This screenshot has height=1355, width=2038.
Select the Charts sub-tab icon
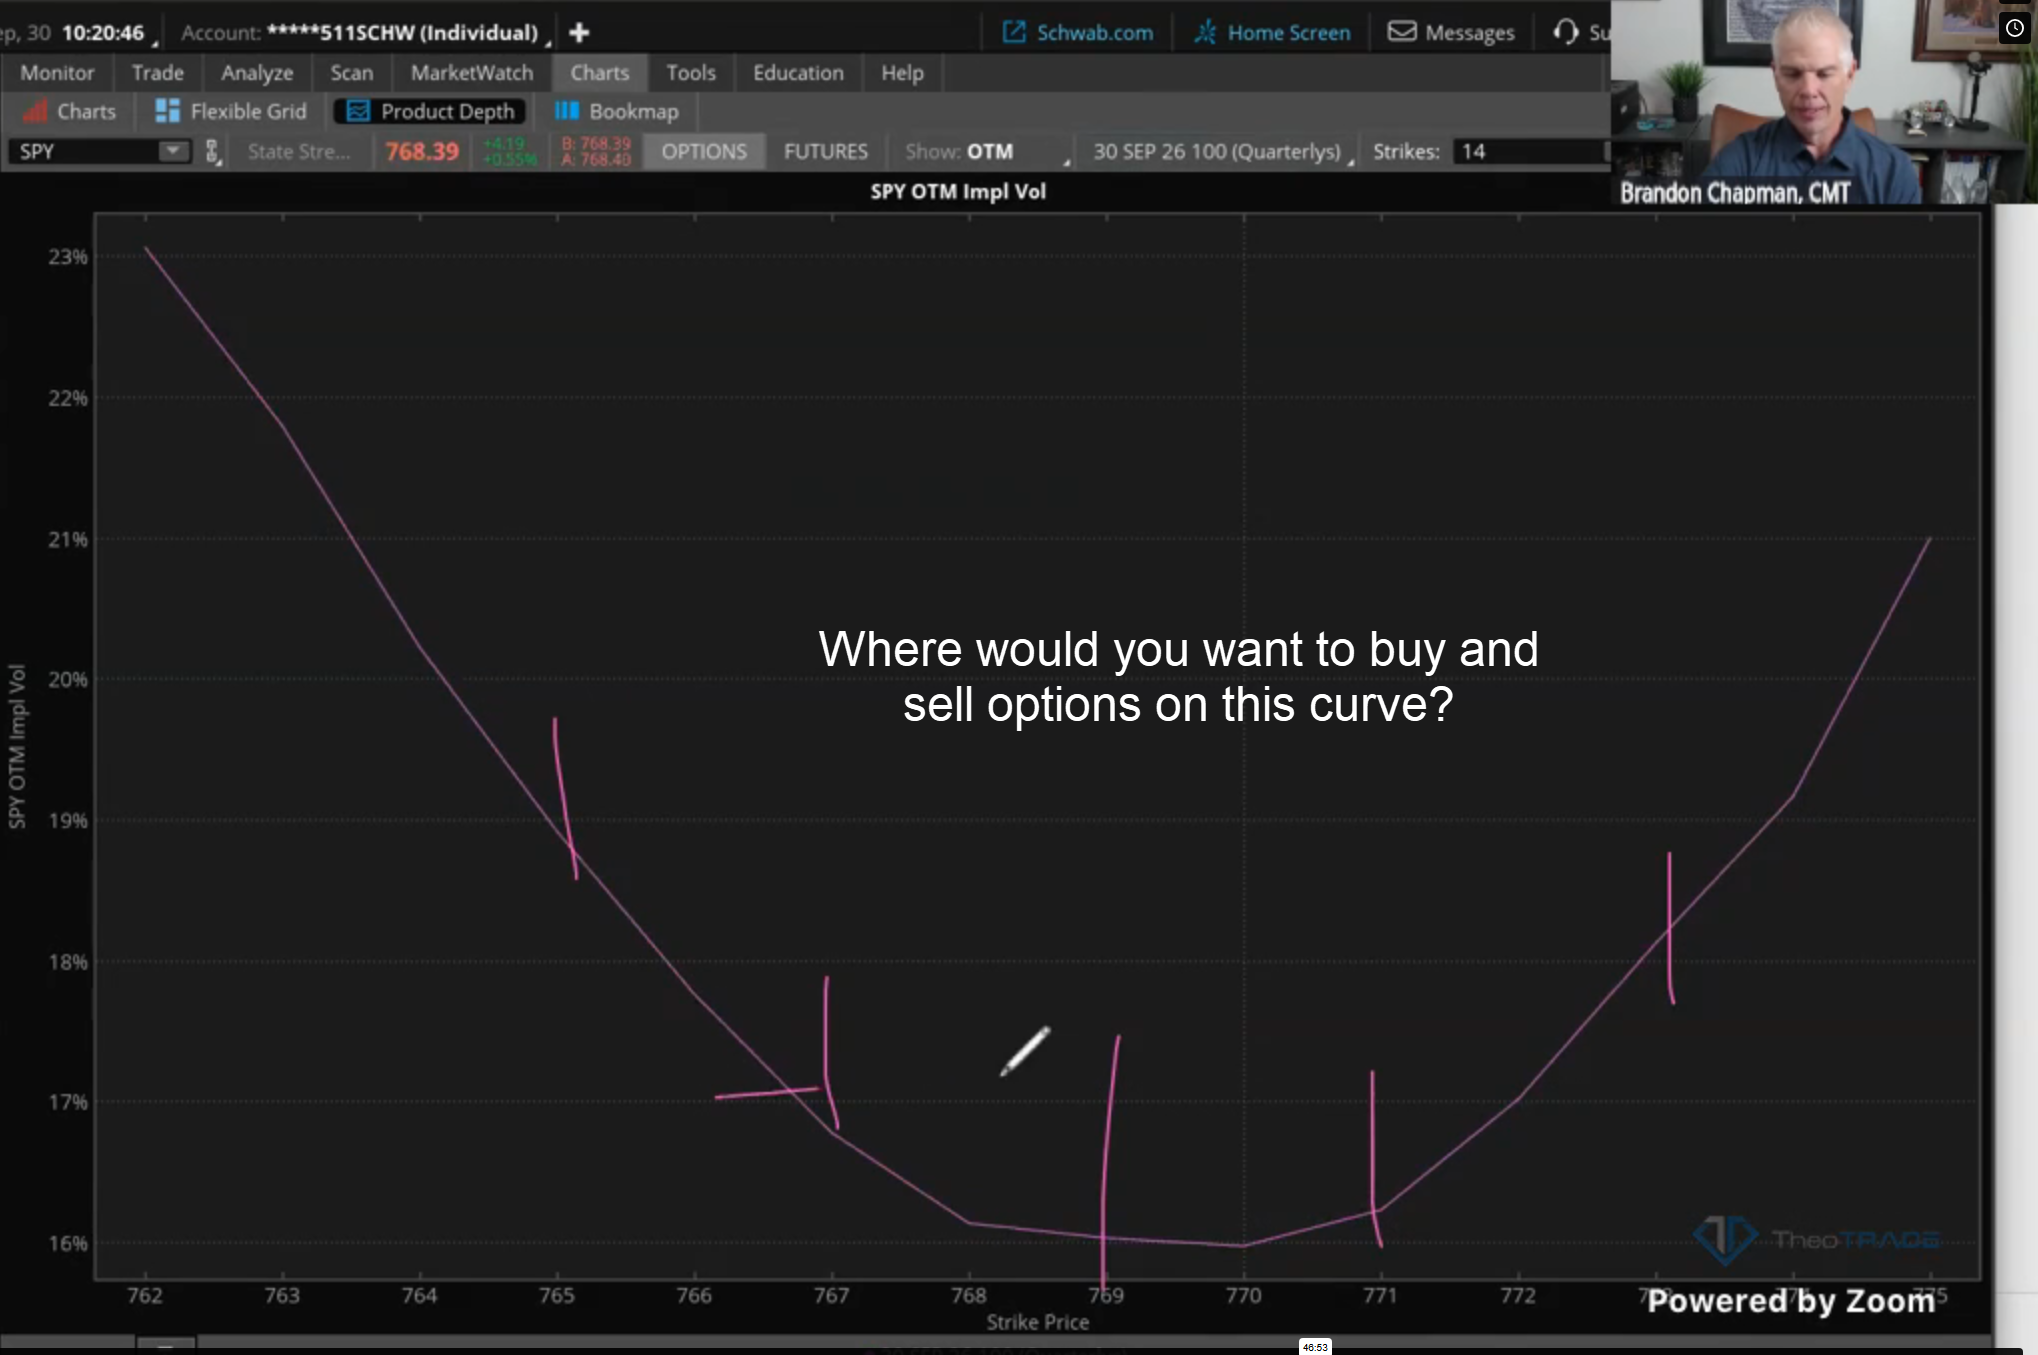[x=35, y=111]
